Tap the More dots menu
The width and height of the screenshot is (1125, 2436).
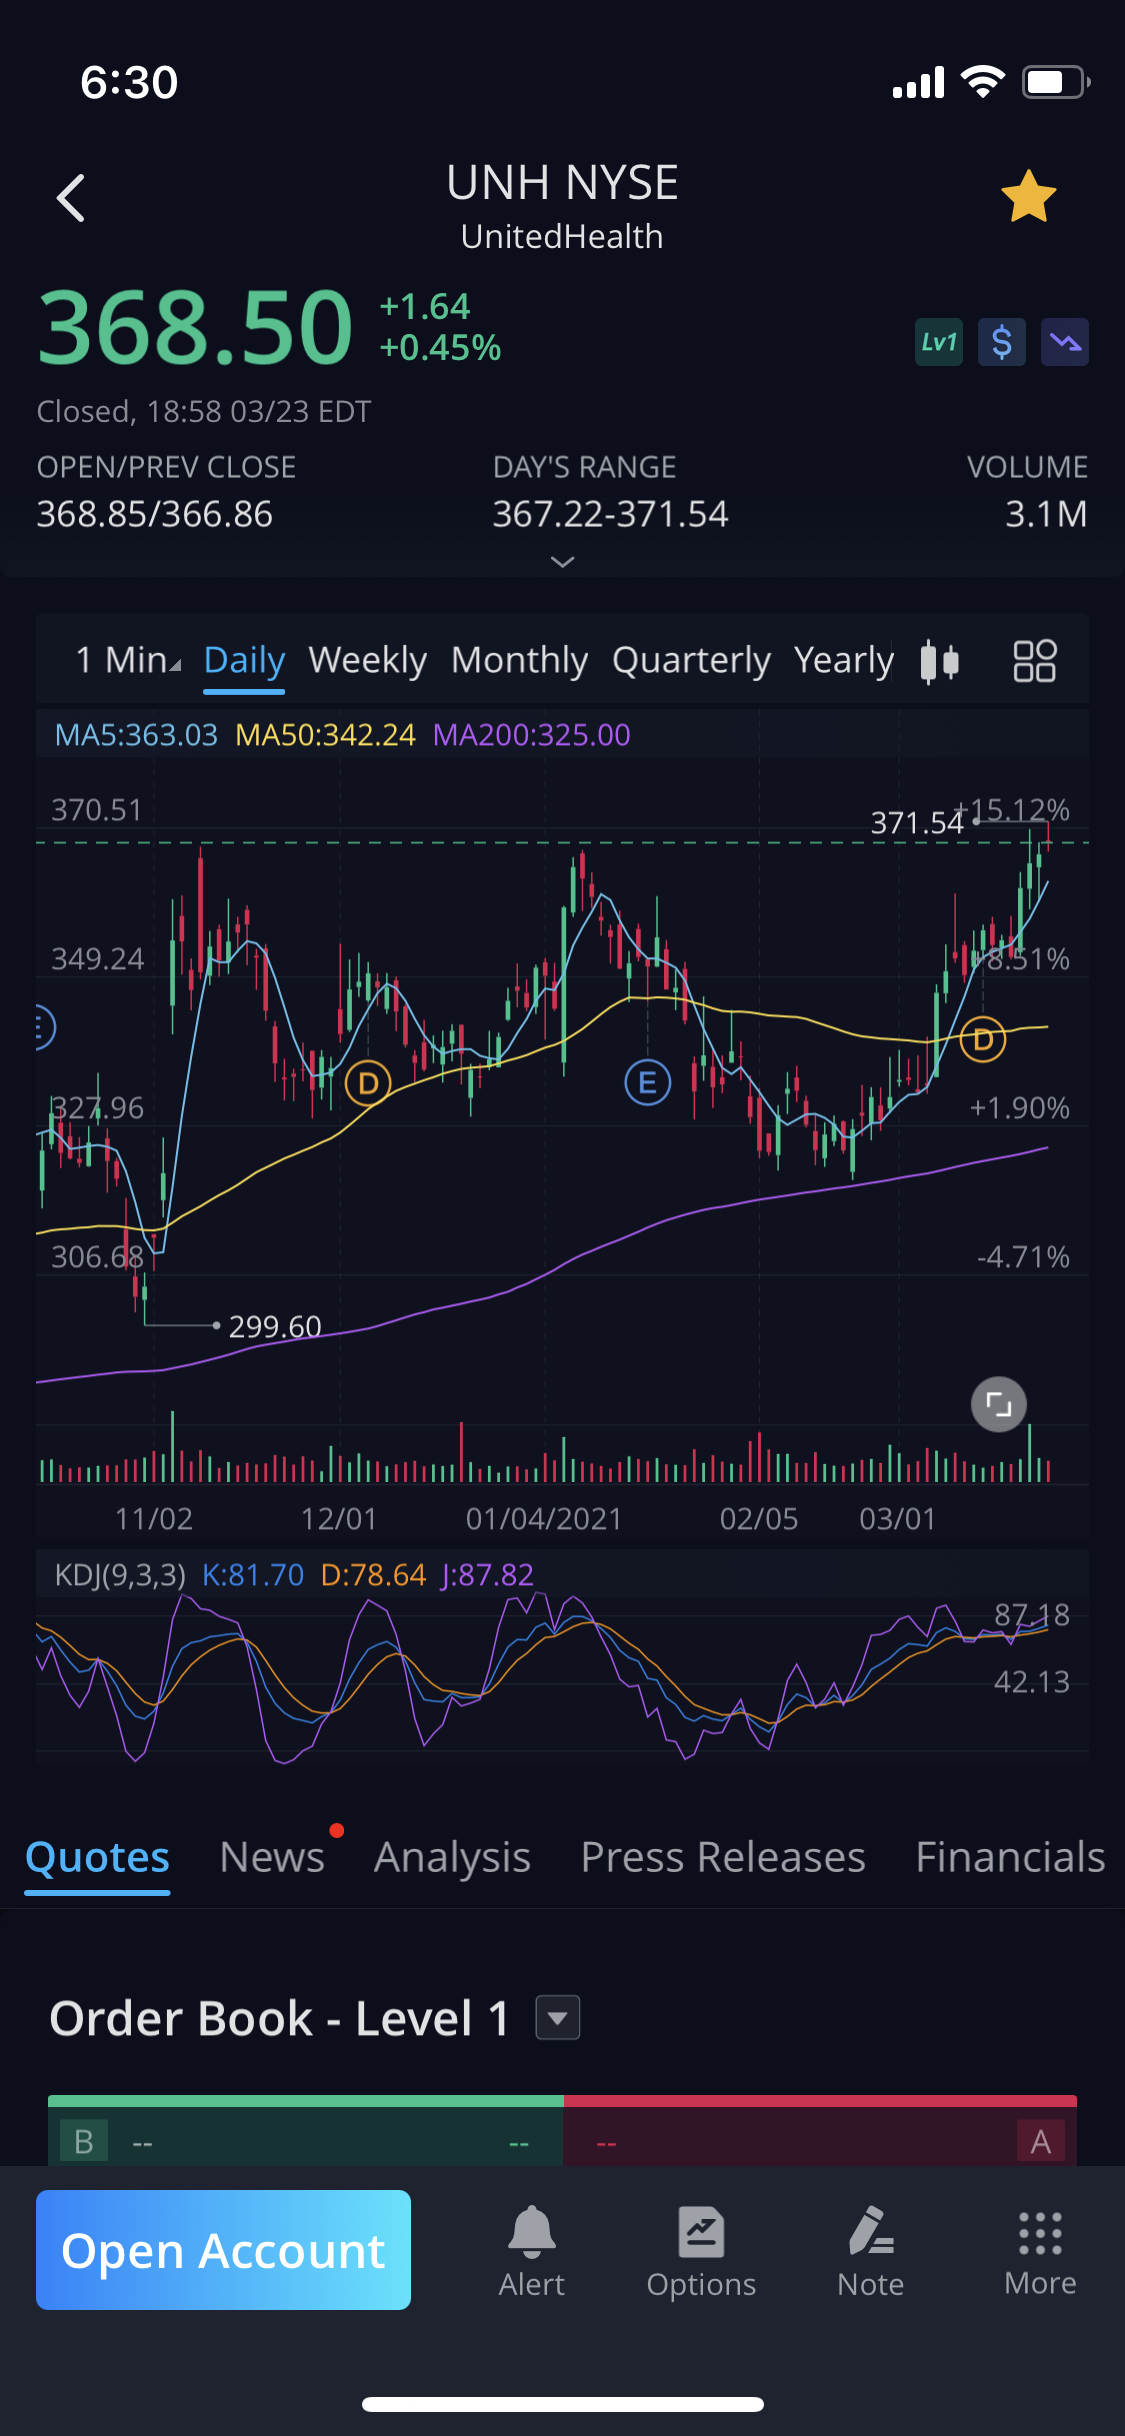[x=1040, y=2251]
